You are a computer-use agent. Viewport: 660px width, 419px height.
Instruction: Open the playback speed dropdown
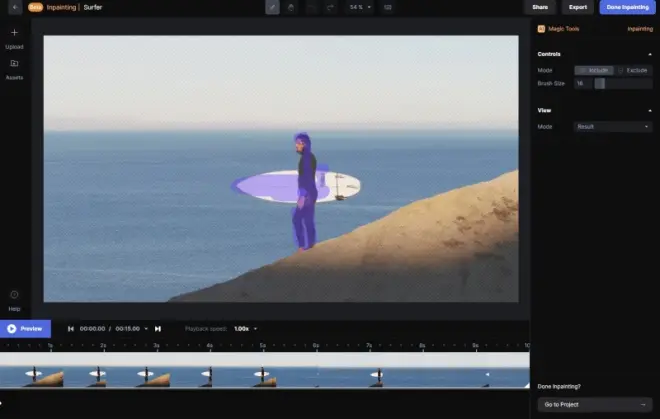tap(246, 328)
